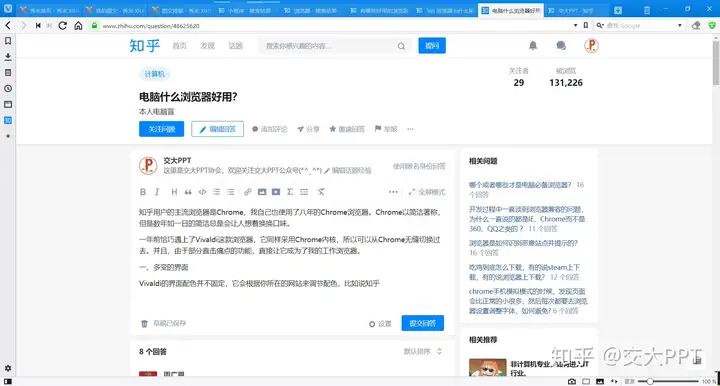Open the Notes panel in the sidebar
The width and height of the screenshot is (720, 386).
pos(8,73)
